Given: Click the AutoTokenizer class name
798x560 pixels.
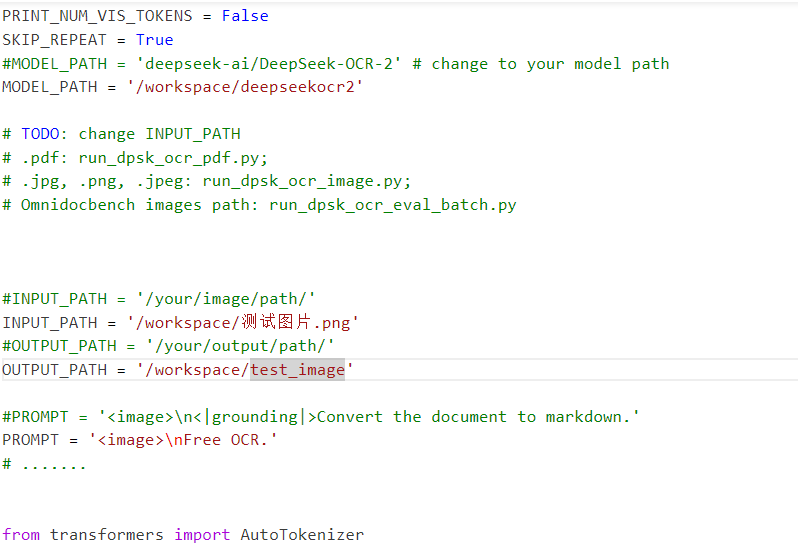Looking at the screenshot, I should (302, 535).
